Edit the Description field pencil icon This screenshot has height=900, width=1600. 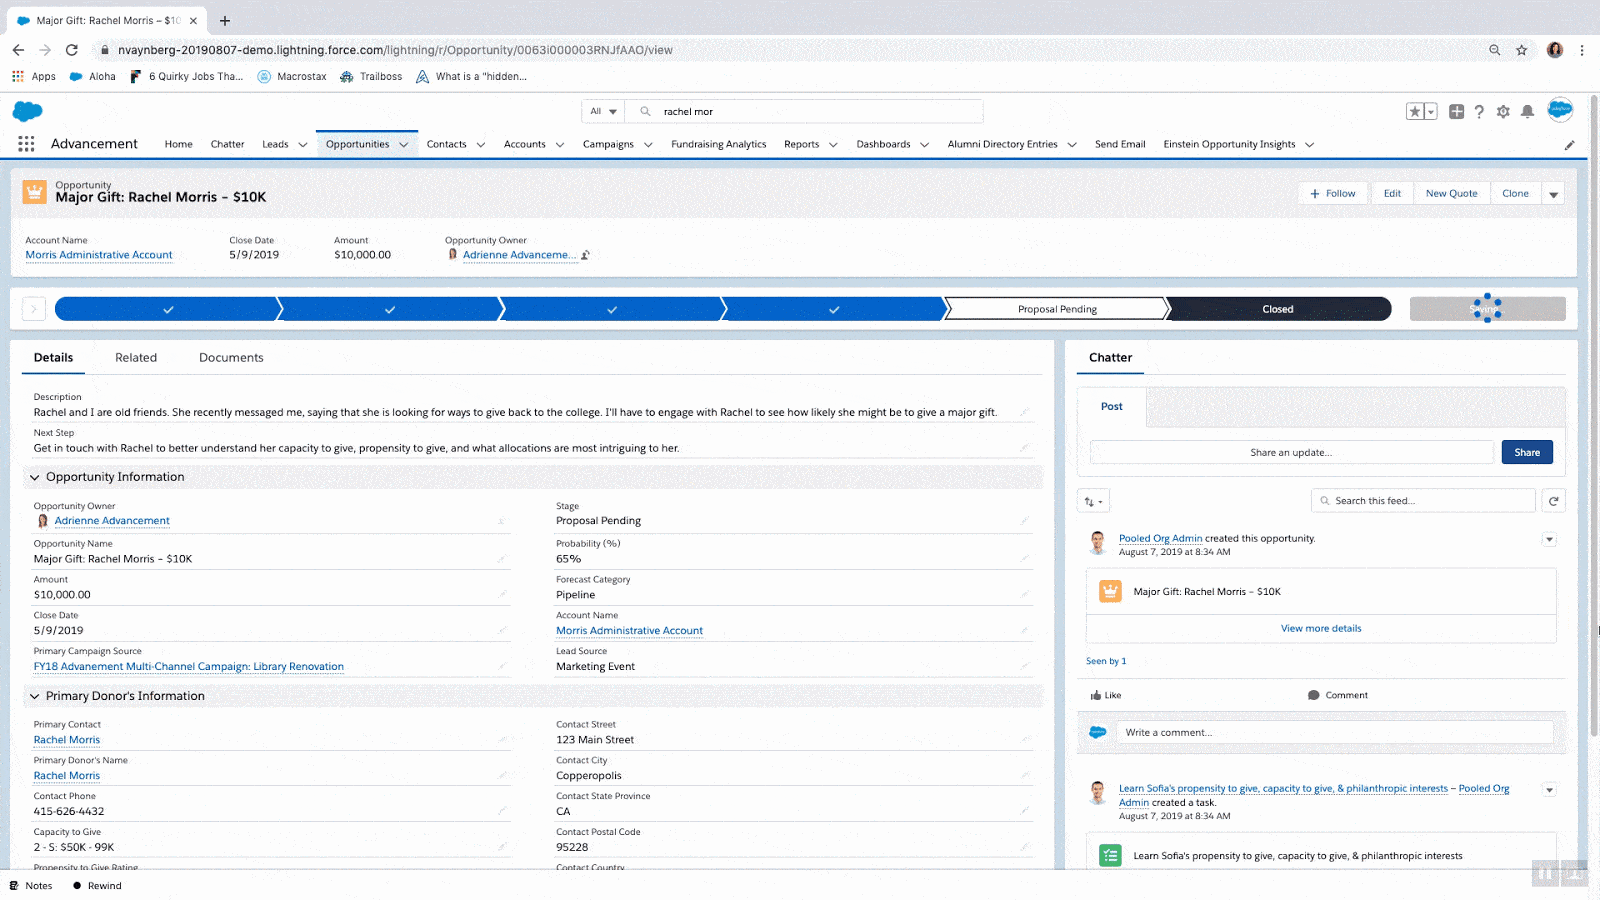[1025, 412]
